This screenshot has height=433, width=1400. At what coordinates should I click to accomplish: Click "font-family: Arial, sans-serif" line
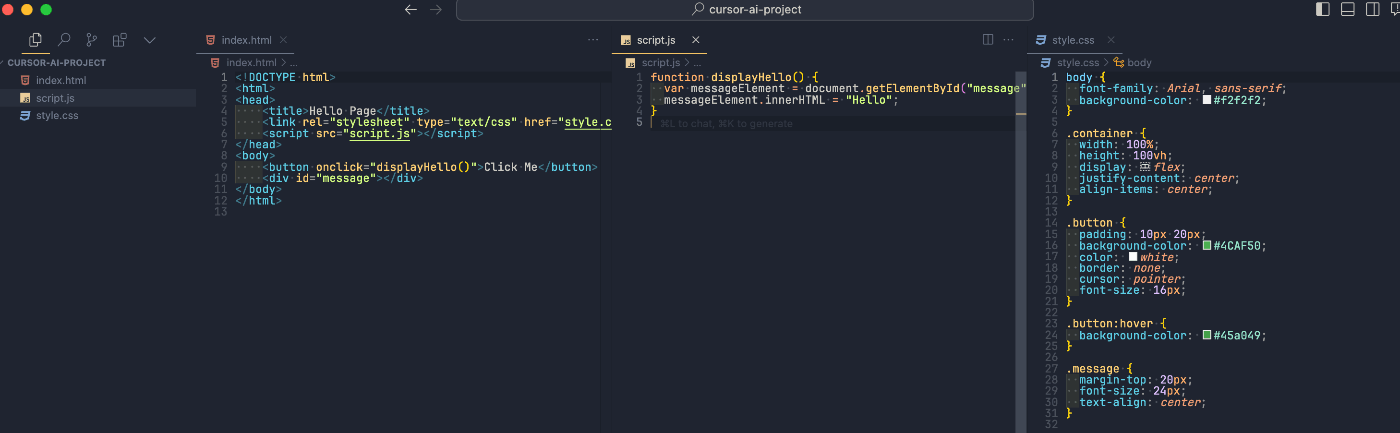(1183, 88)
